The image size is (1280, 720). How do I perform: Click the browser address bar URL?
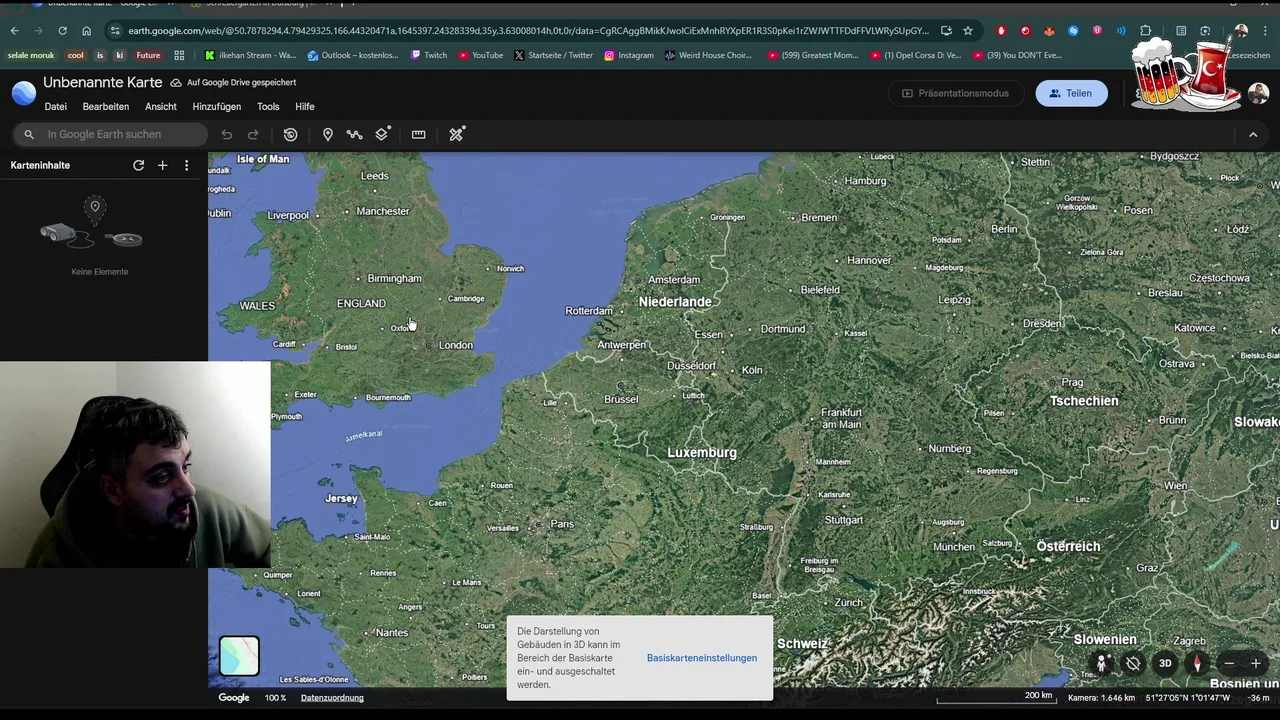pos(528,30)
